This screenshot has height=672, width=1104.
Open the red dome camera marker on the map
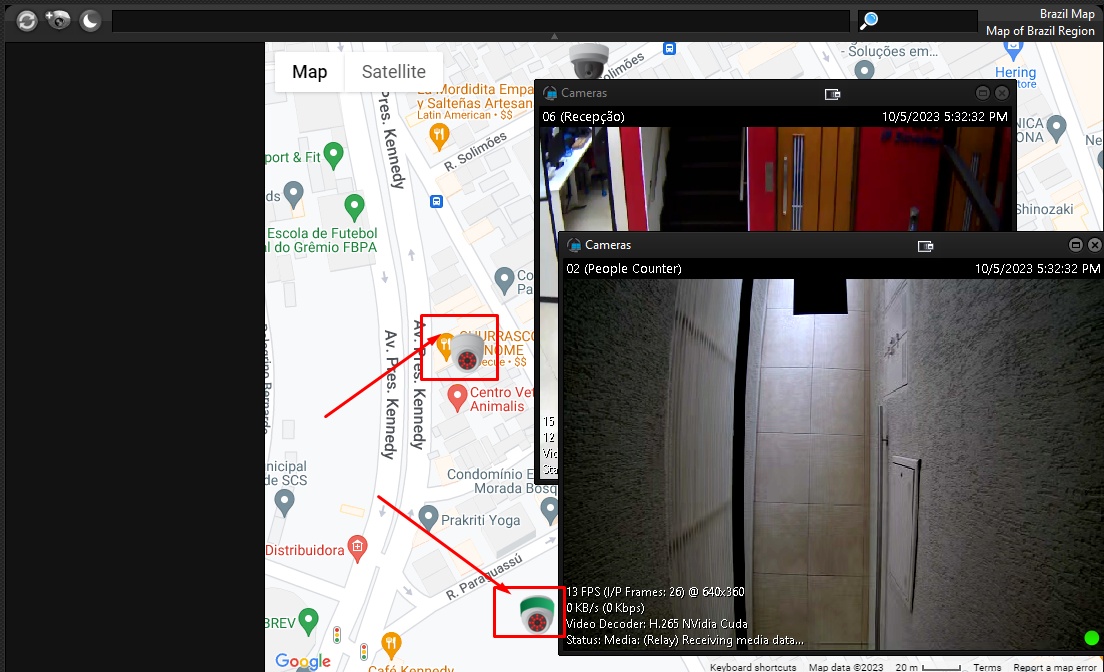pos(467,353)
